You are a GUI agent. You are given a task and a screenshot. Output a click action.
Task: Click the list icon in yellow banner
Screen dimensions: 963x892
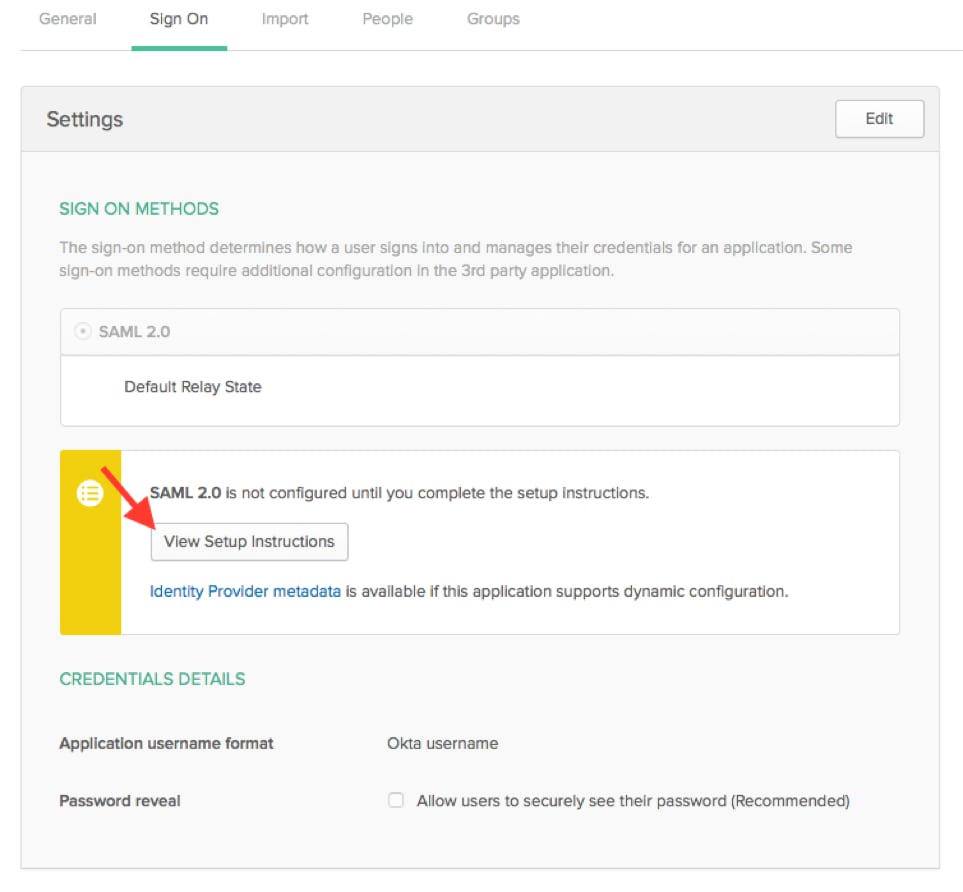pyautogui.click(x=90, y=493)
